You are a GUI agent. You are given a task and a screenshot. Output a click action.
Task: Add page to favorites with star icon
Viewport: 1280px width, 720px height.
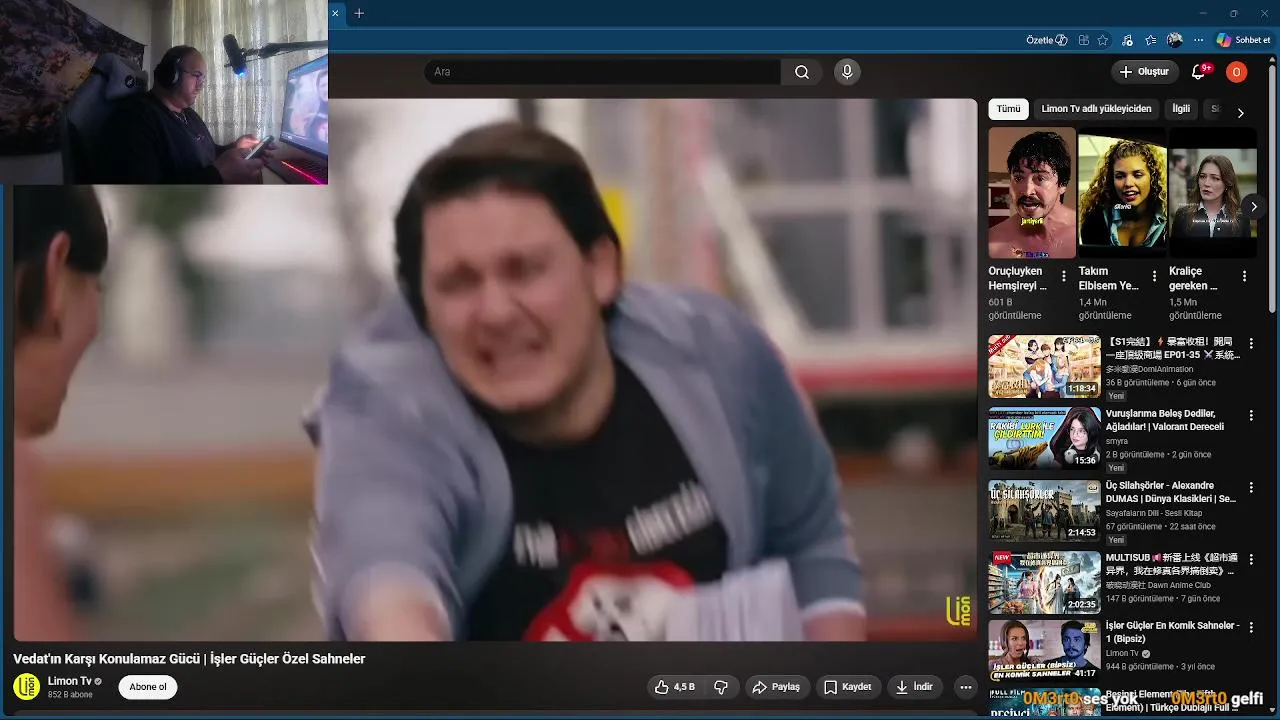point(1103,40)
